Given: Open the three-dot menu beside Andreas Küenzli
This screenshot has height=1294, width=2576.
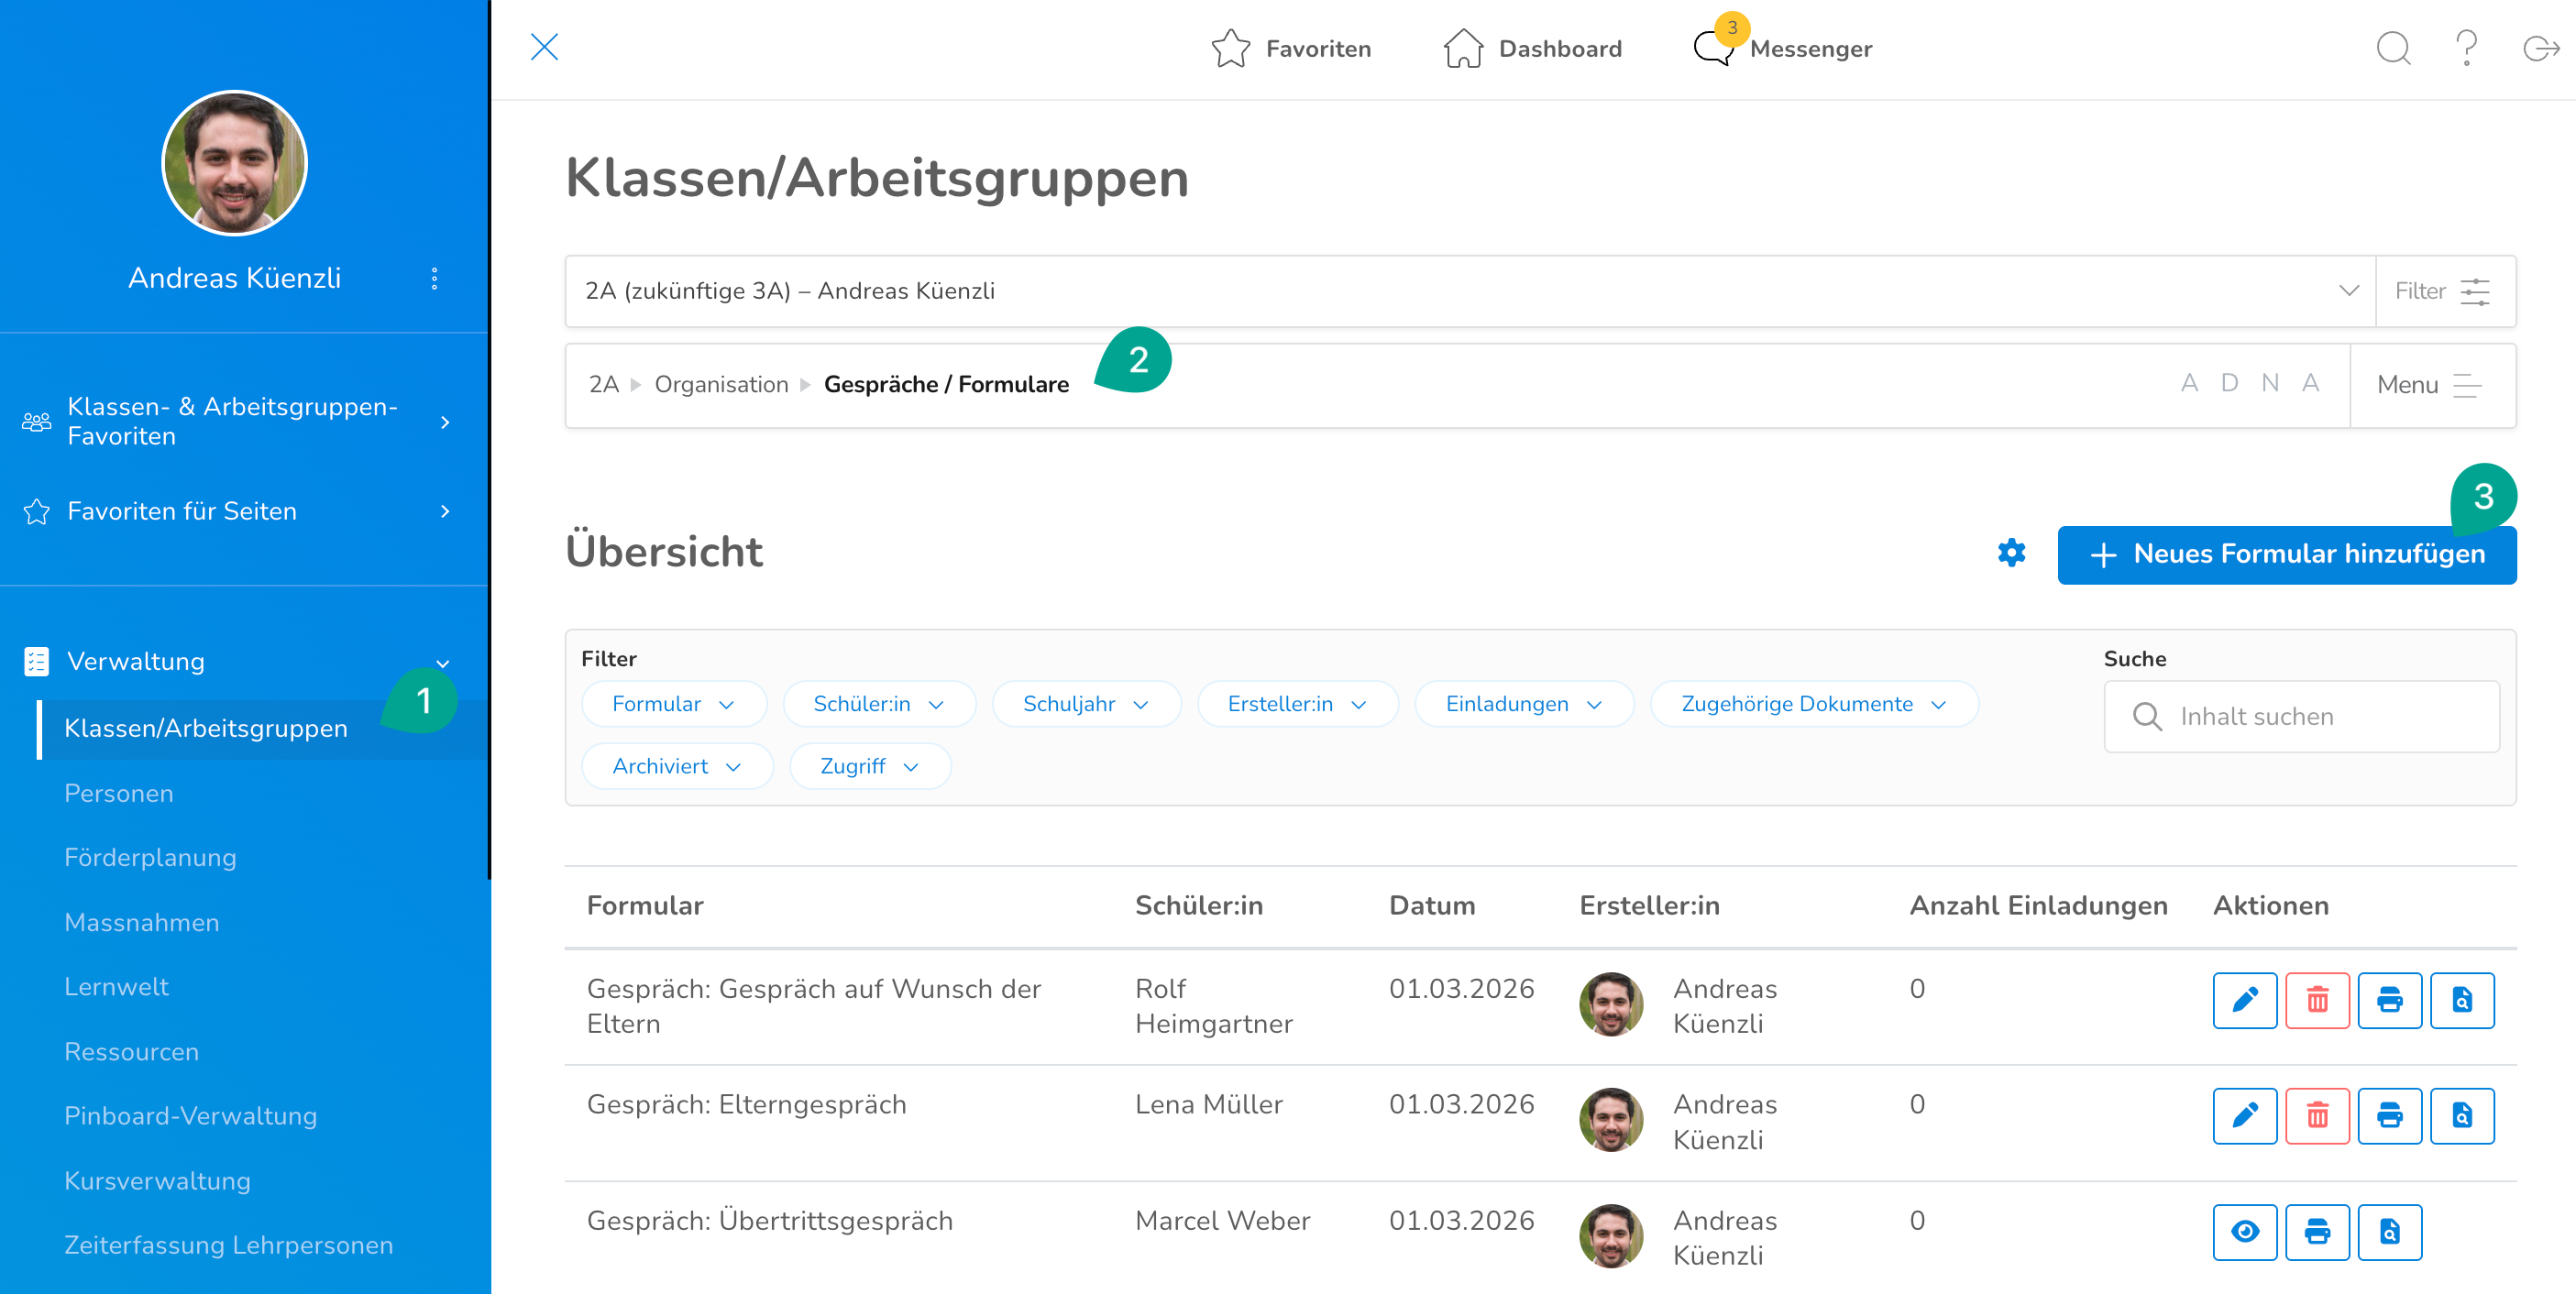Looking at the screenshot, I should pyautogui.click(x=434, y=278).
